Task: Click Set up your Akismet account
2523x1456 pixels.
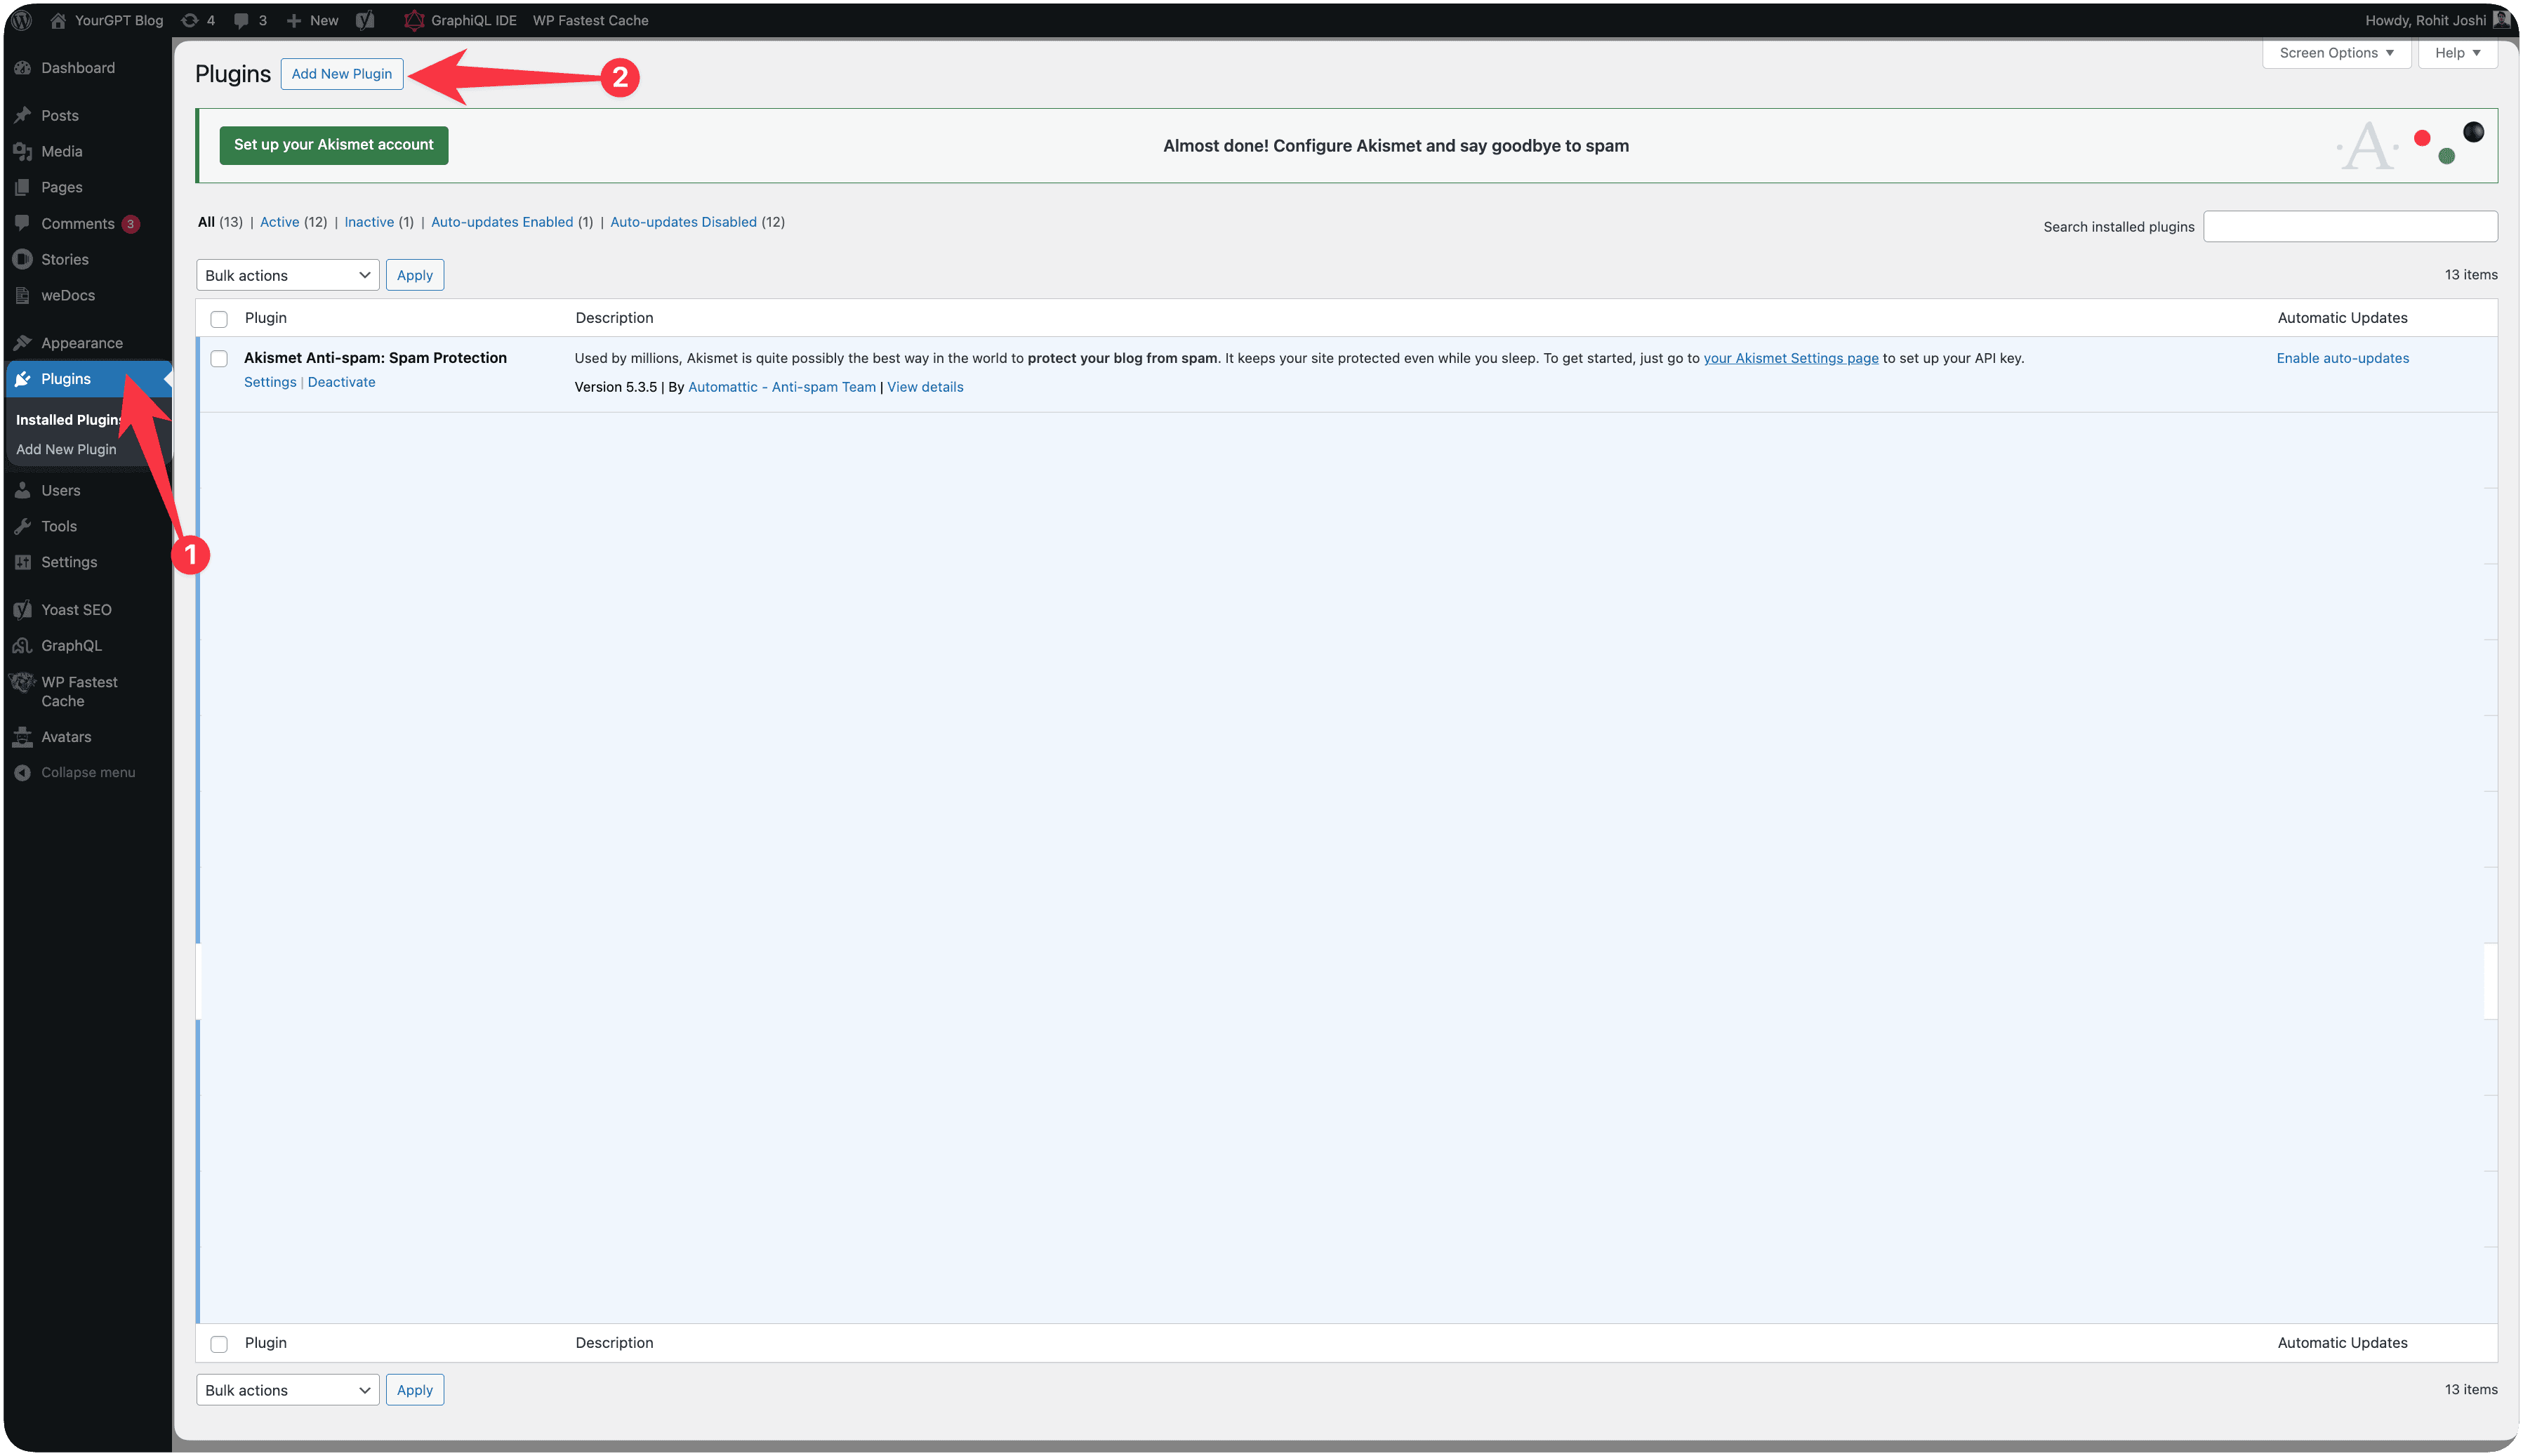Action: click(x=333, y=145)
